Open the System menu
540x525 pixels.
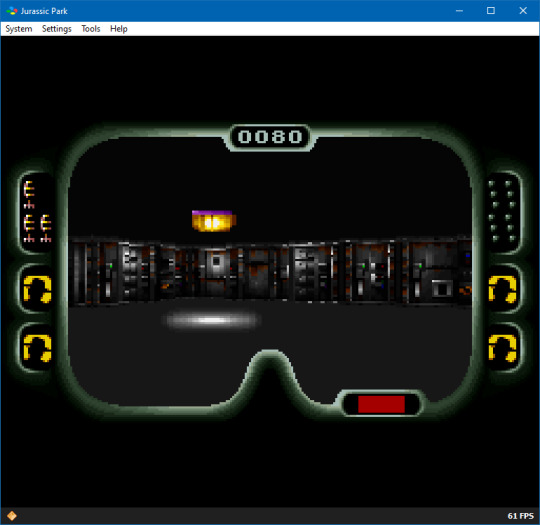point(19,29)
